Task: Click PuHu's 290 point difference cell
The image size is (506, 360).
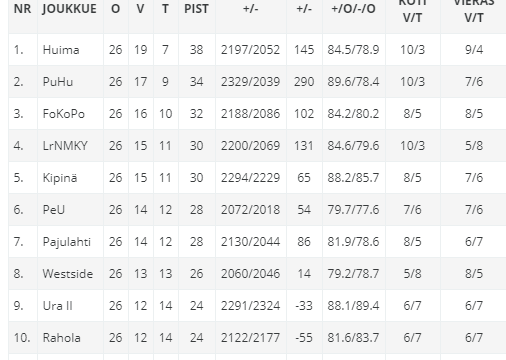Action: (x=304, y=82)
